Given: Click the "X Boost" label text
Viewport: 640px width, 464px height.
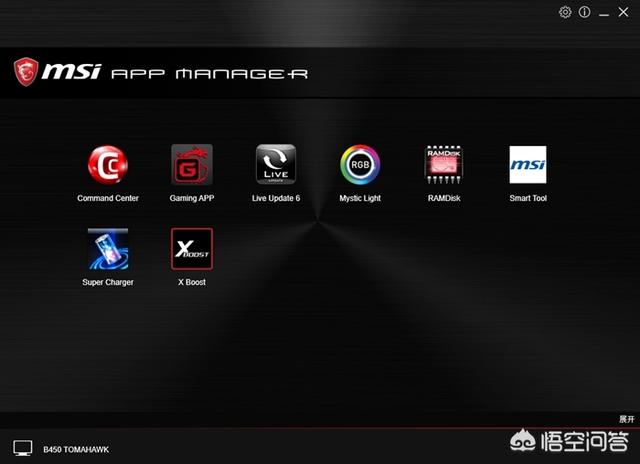Looking at the screenshot, I should pyautogui.click(x=192, y=282).
